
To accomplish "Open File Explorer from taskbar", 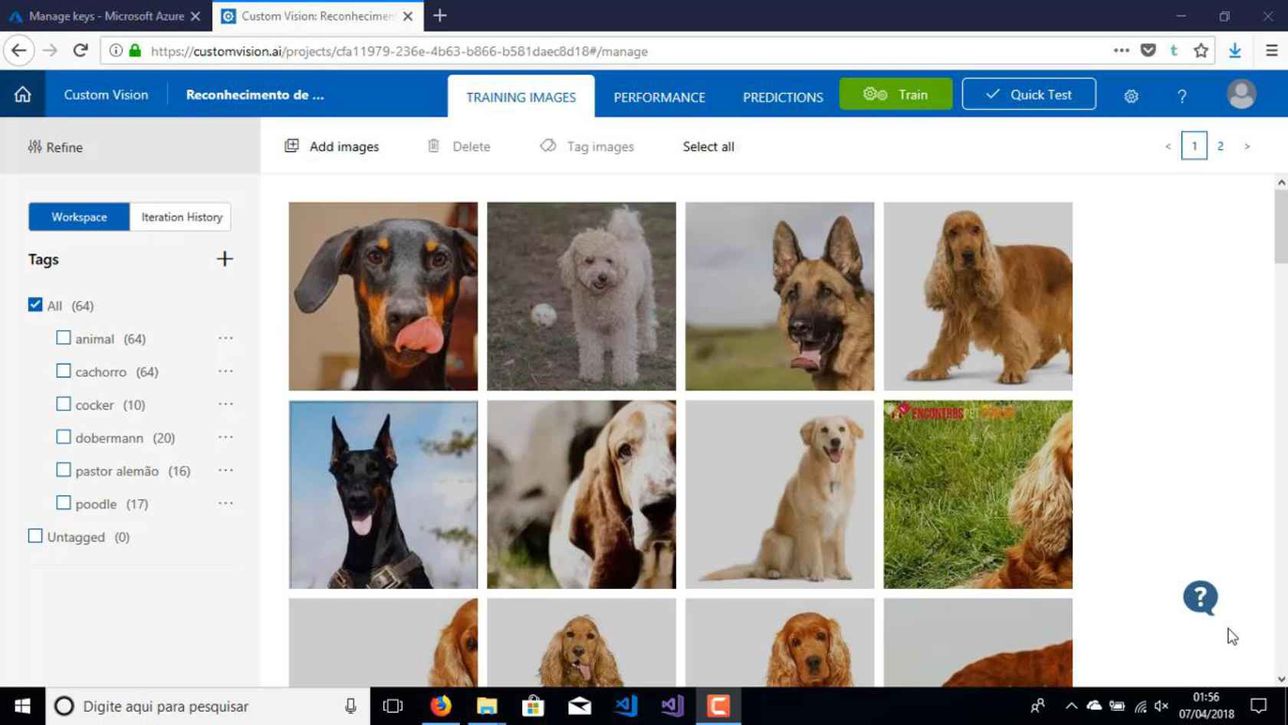I will pos(487,706).
